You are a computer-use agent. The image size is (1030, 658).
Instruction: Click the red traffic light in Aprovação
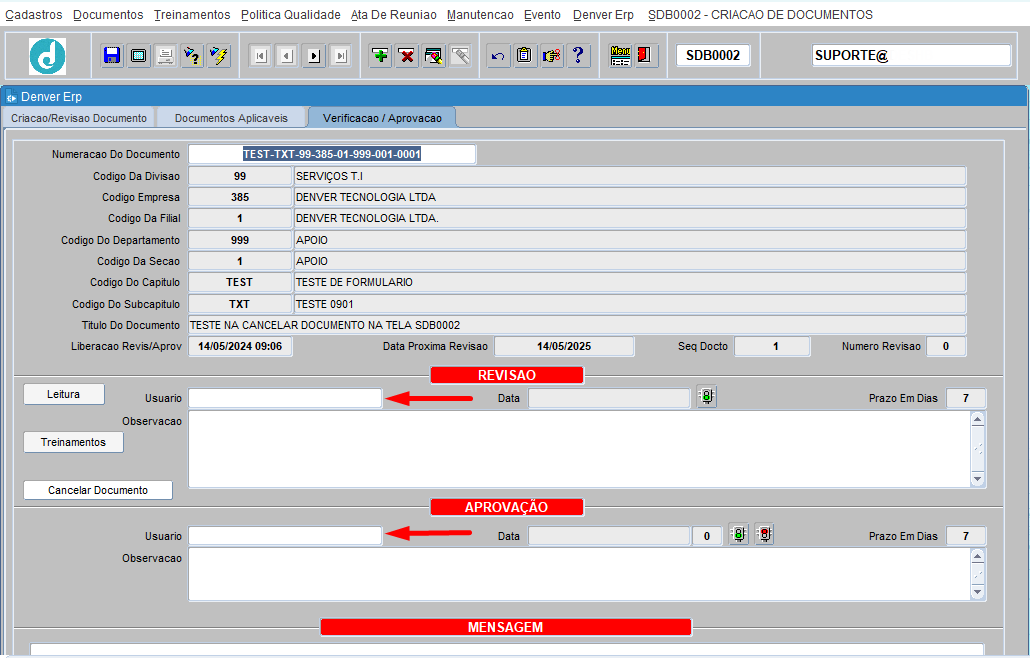point(764,535)
